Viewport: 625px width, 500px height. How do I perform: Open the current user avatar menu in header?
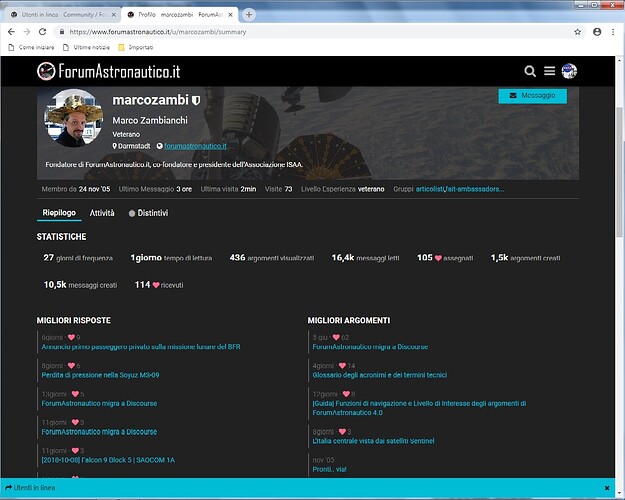click(569, 71)
